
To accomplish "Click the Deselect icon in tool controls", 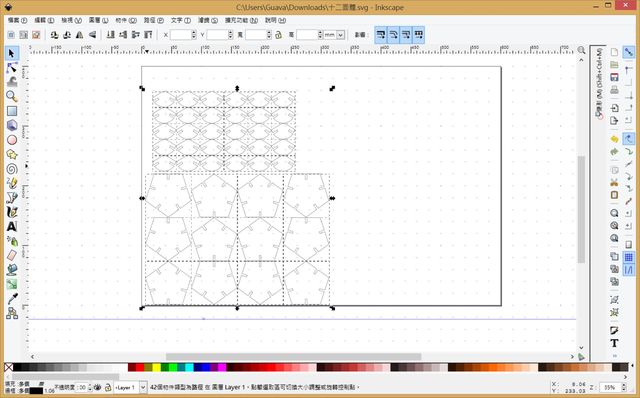I will [36, 35].
